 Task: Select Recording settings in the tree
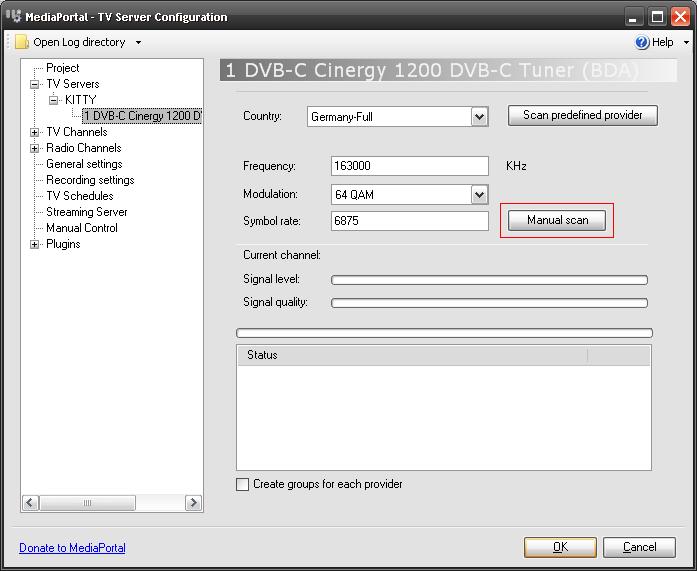point(90,180)
